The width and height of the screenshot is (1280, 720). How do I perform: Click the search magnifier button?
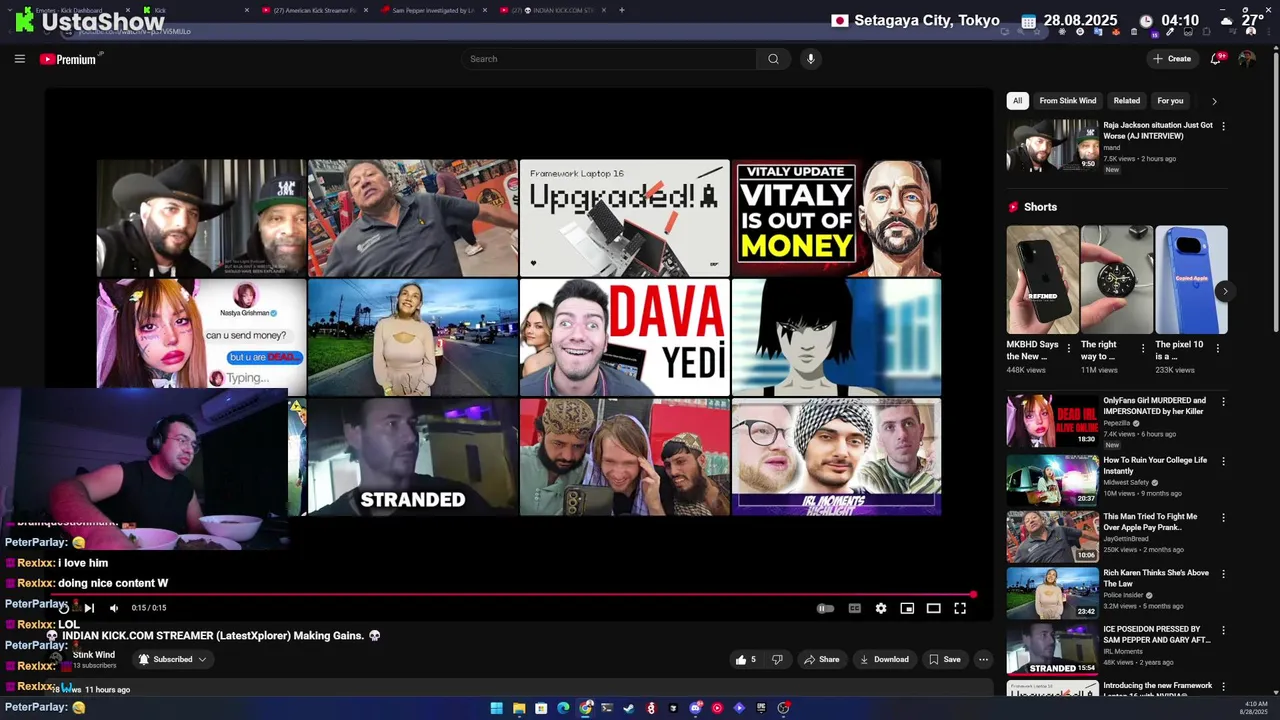pos(773,59)
